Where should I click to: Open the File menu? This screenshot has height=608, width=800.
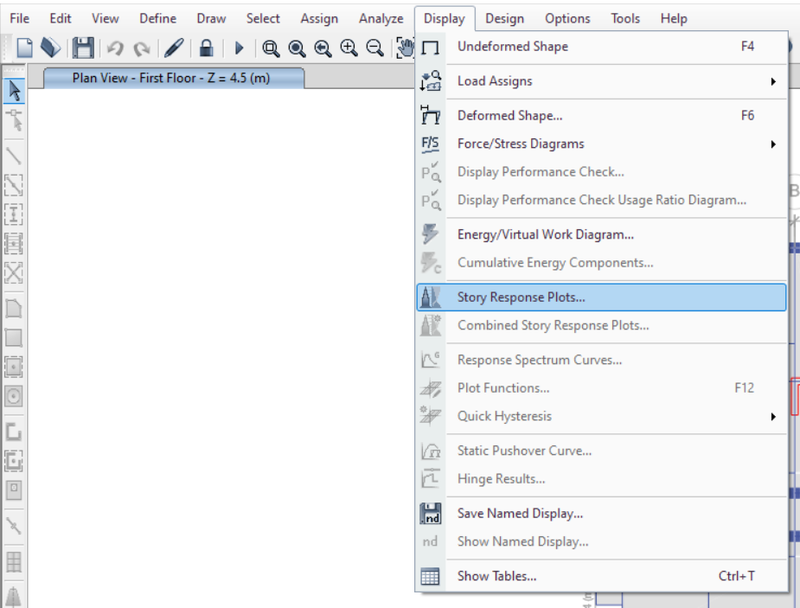19,18
